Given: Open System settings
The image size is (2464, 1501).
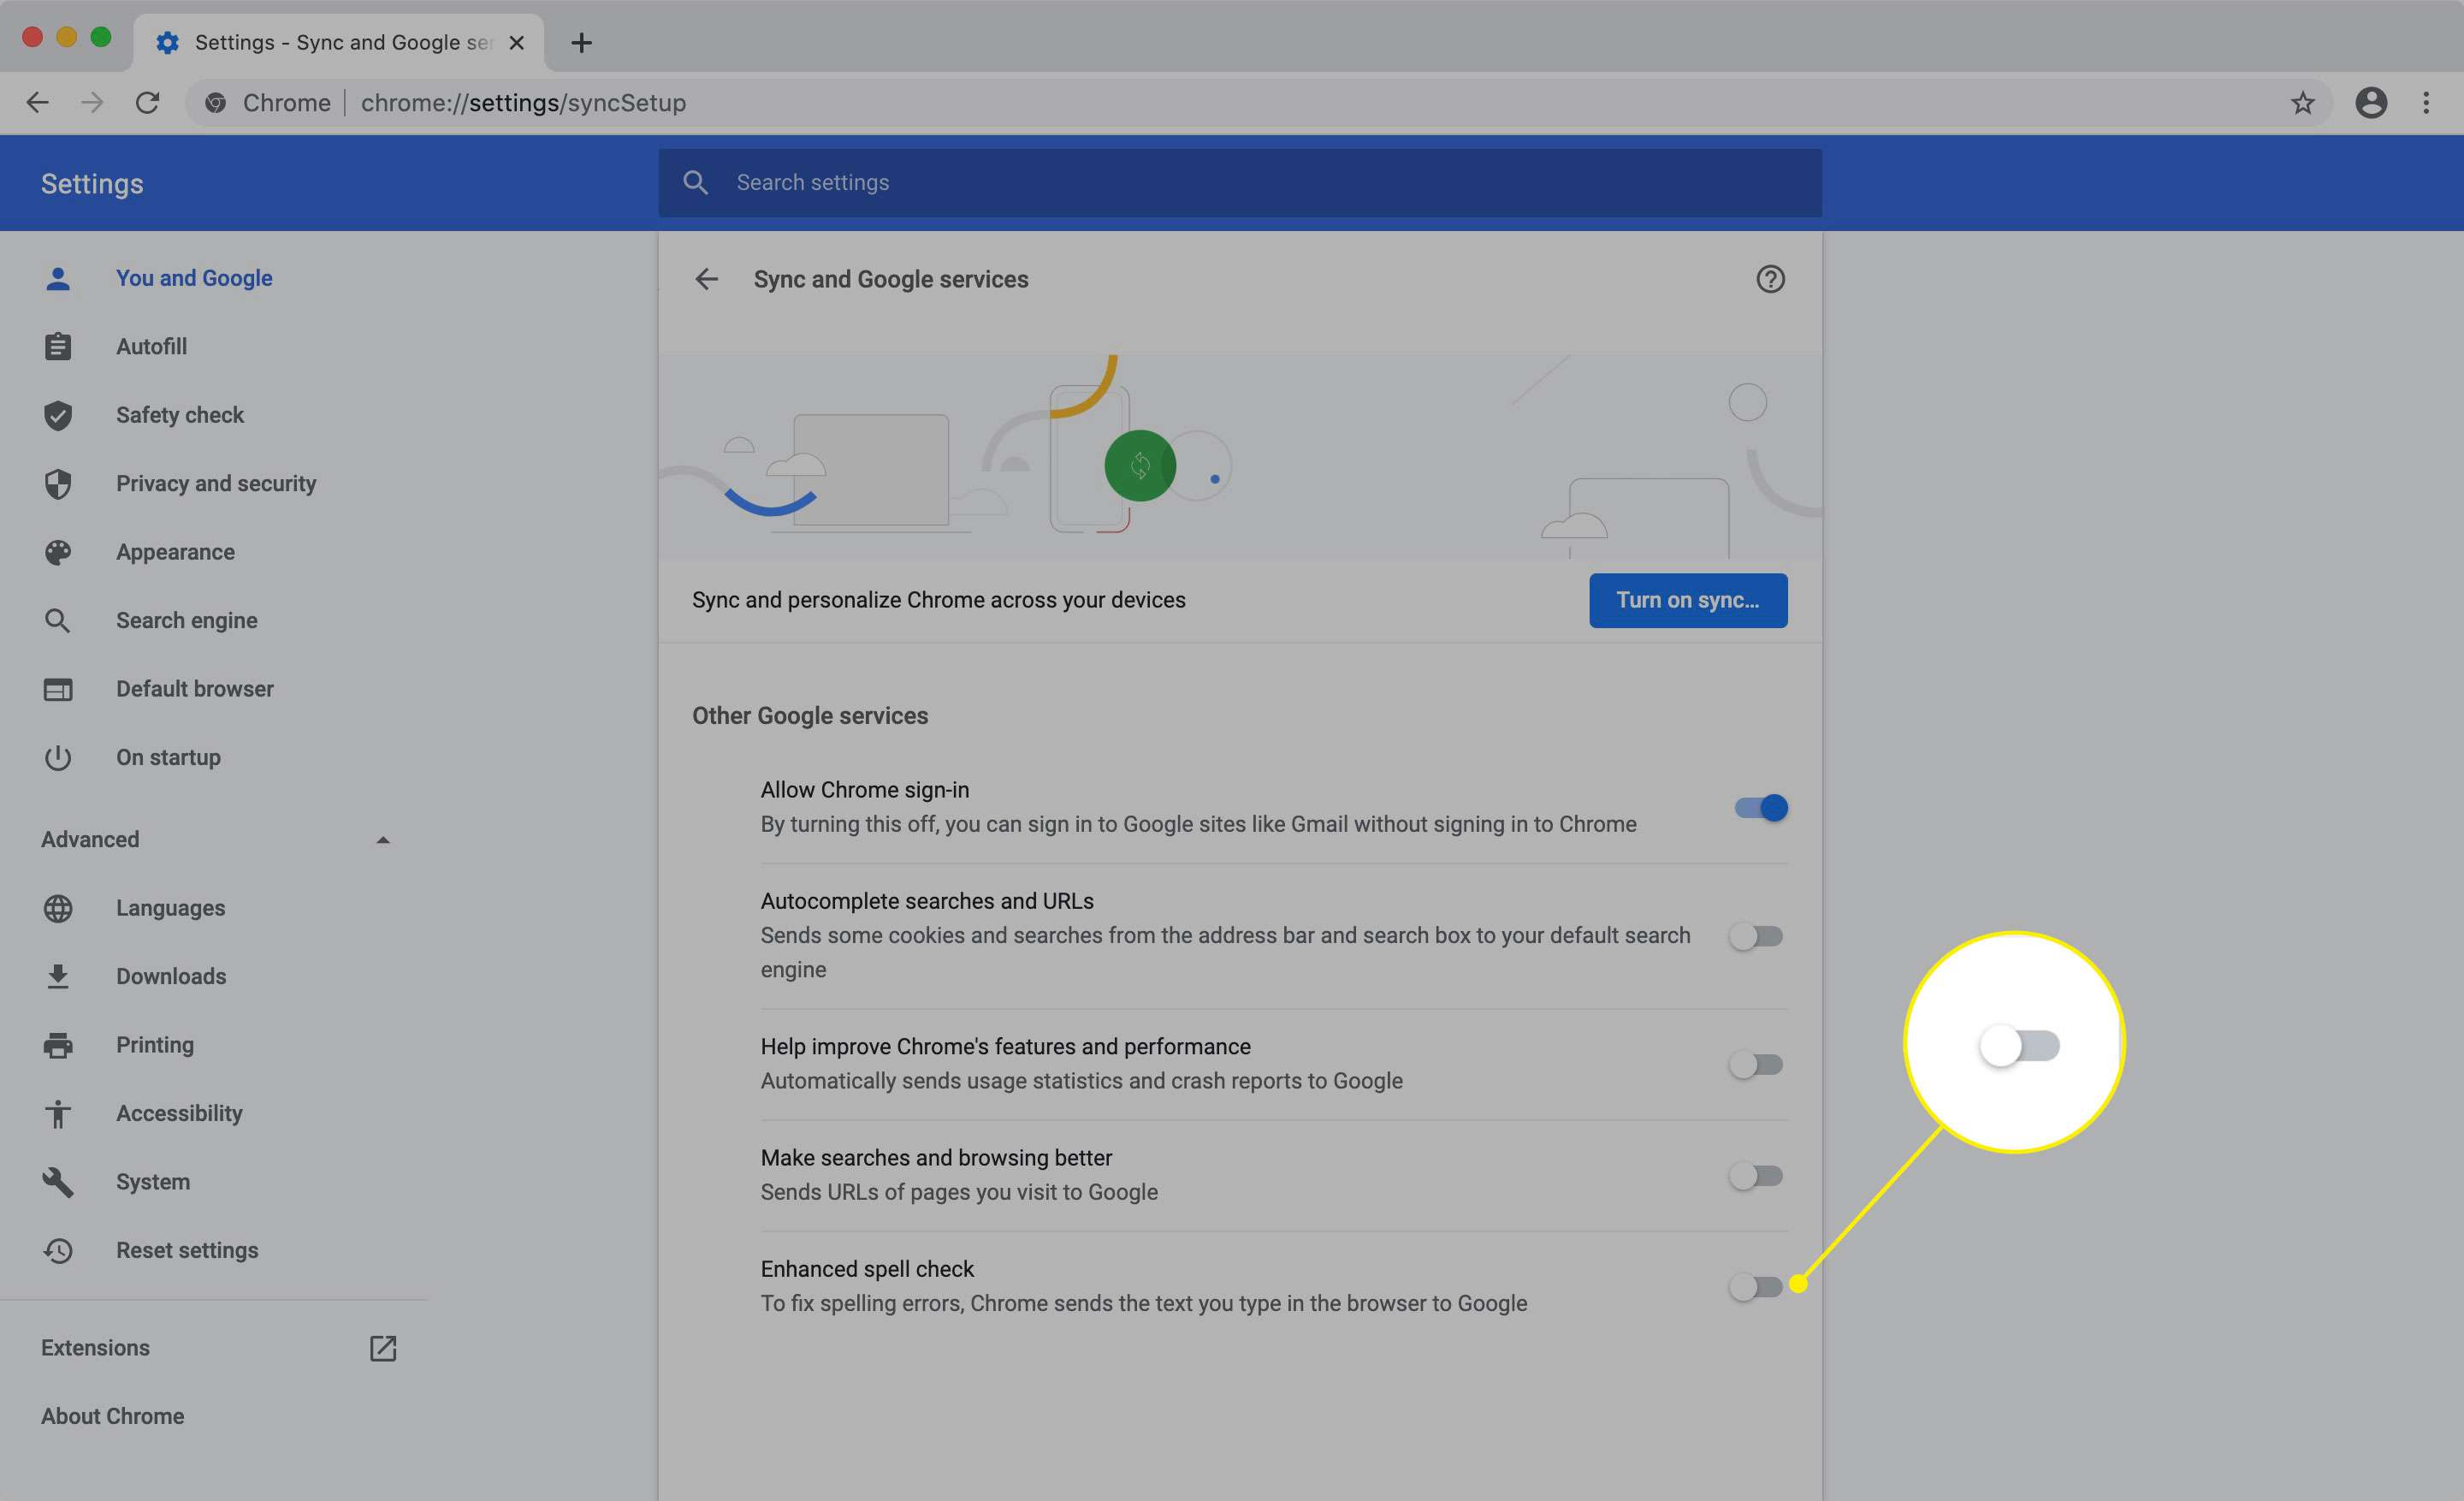Looking at the screenshot, I should pos(153,1182).
